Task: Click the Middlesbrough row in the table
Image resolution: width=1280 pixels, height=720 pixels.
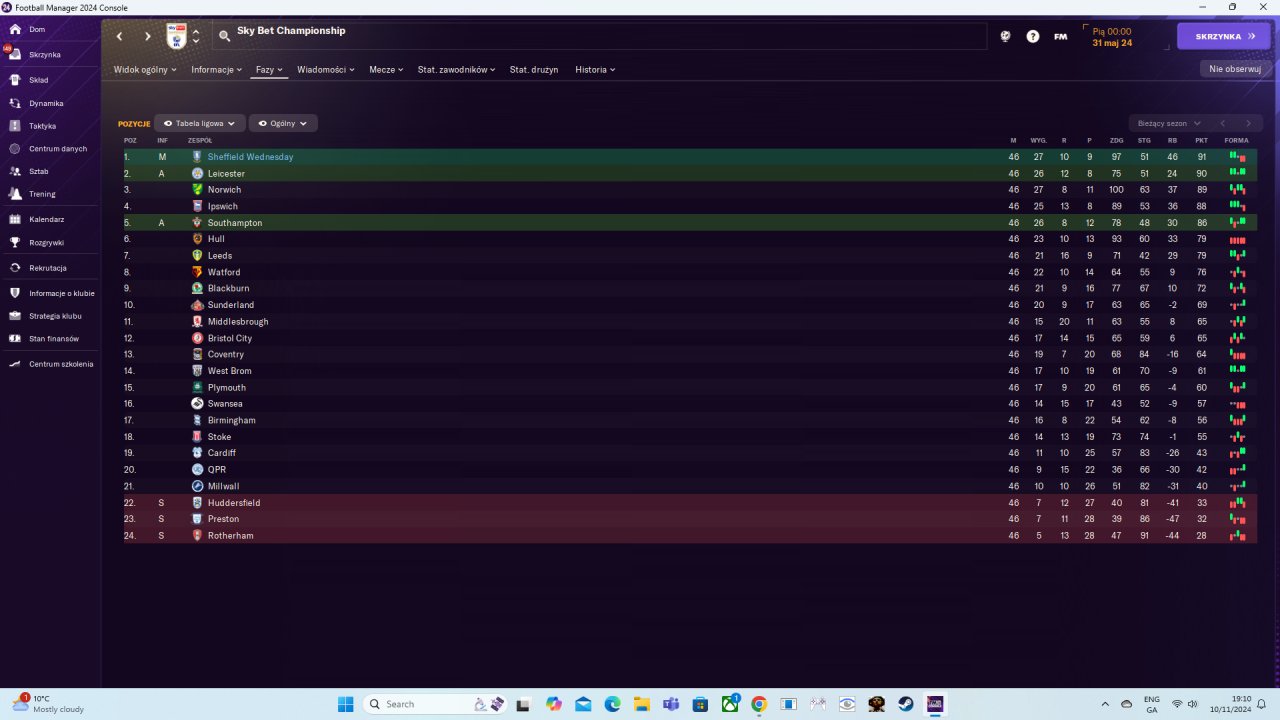Action: [690, 322]
